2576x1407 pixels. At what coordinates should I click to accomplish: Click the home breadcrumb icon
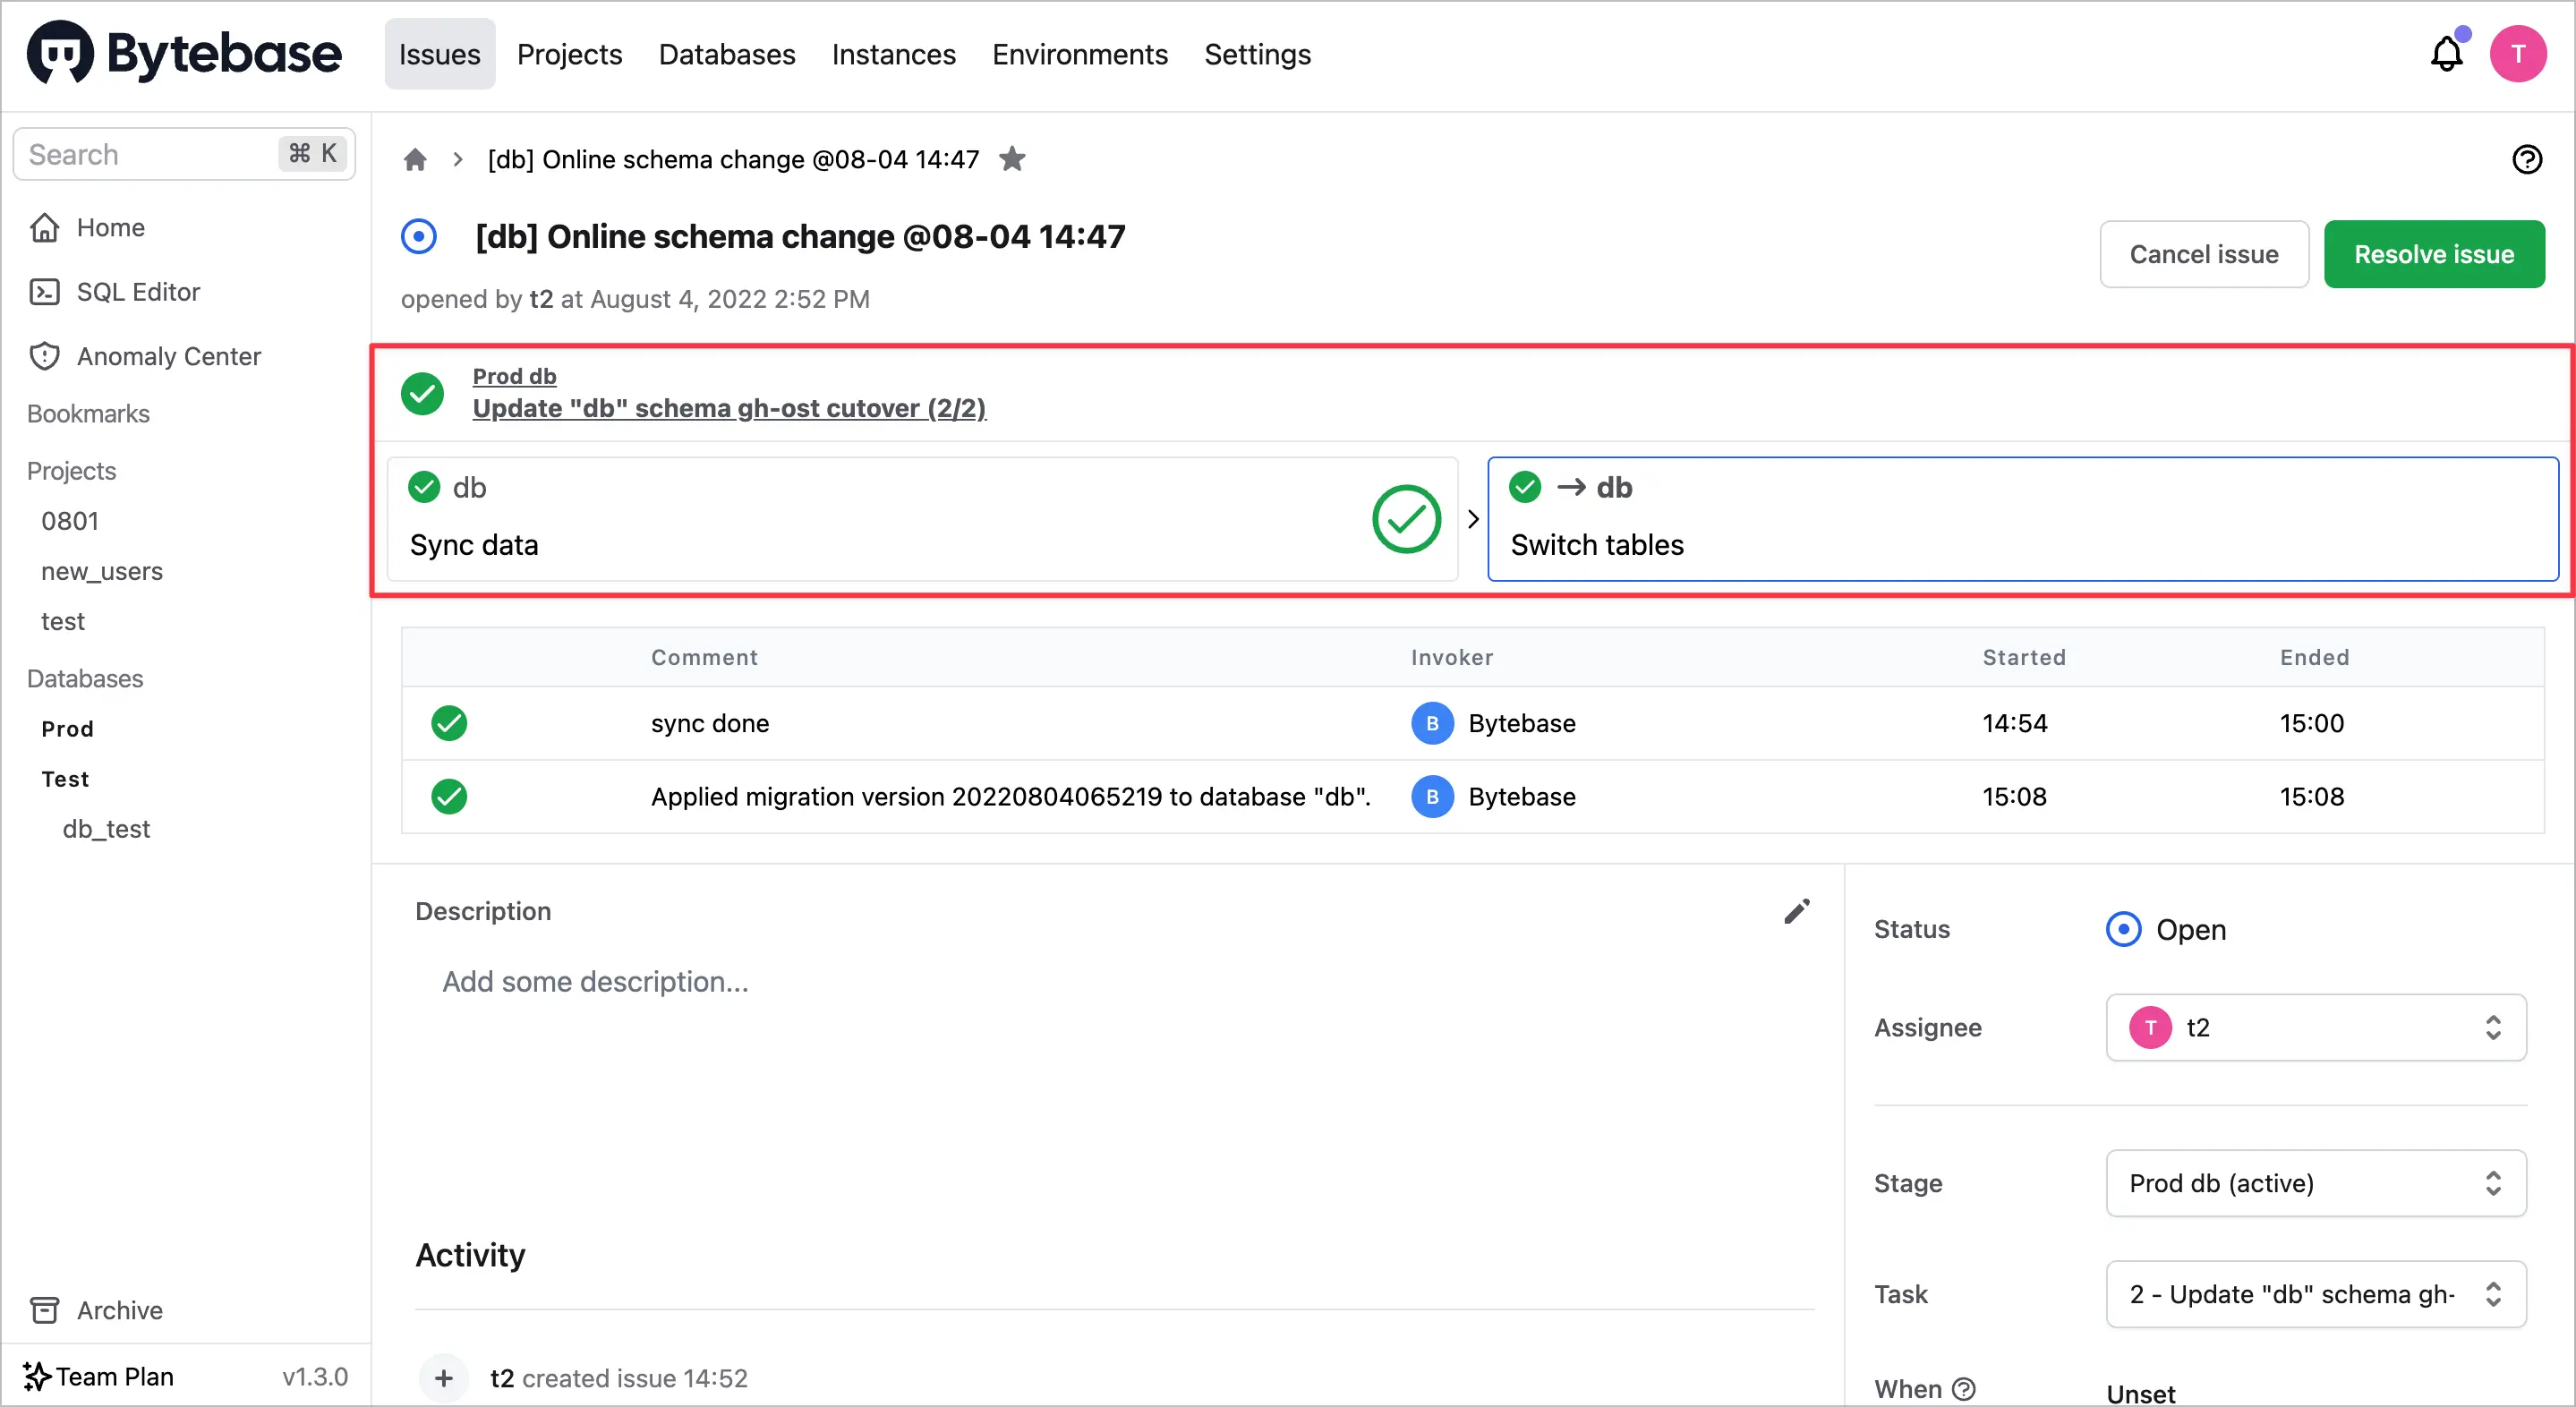pyautogui.click(x=415, y=159)
